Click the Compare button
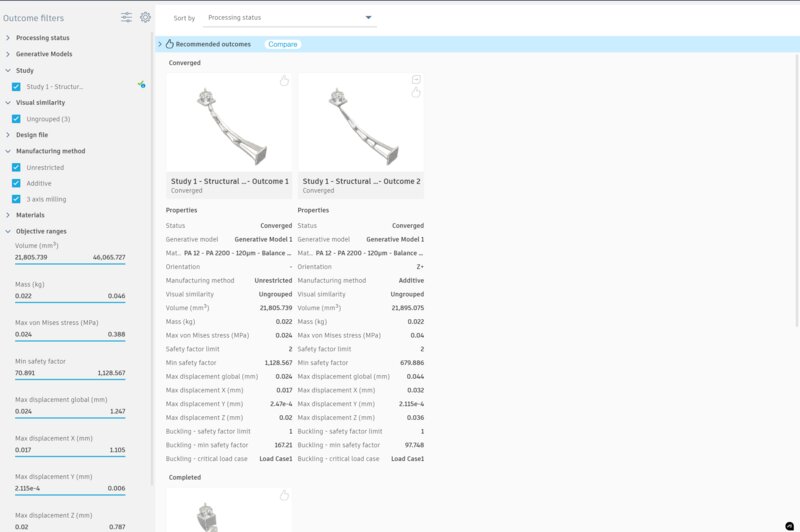This screenshot has height=532, width=800. point(283,44)
